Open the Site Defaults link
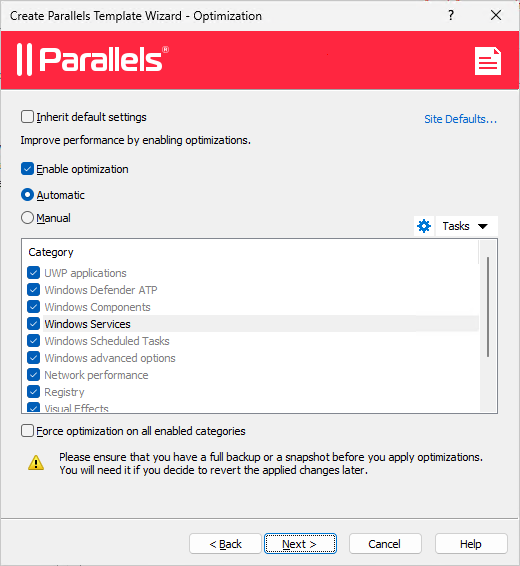This screenshot has height=566, width=520. click(x=460, y=119)
